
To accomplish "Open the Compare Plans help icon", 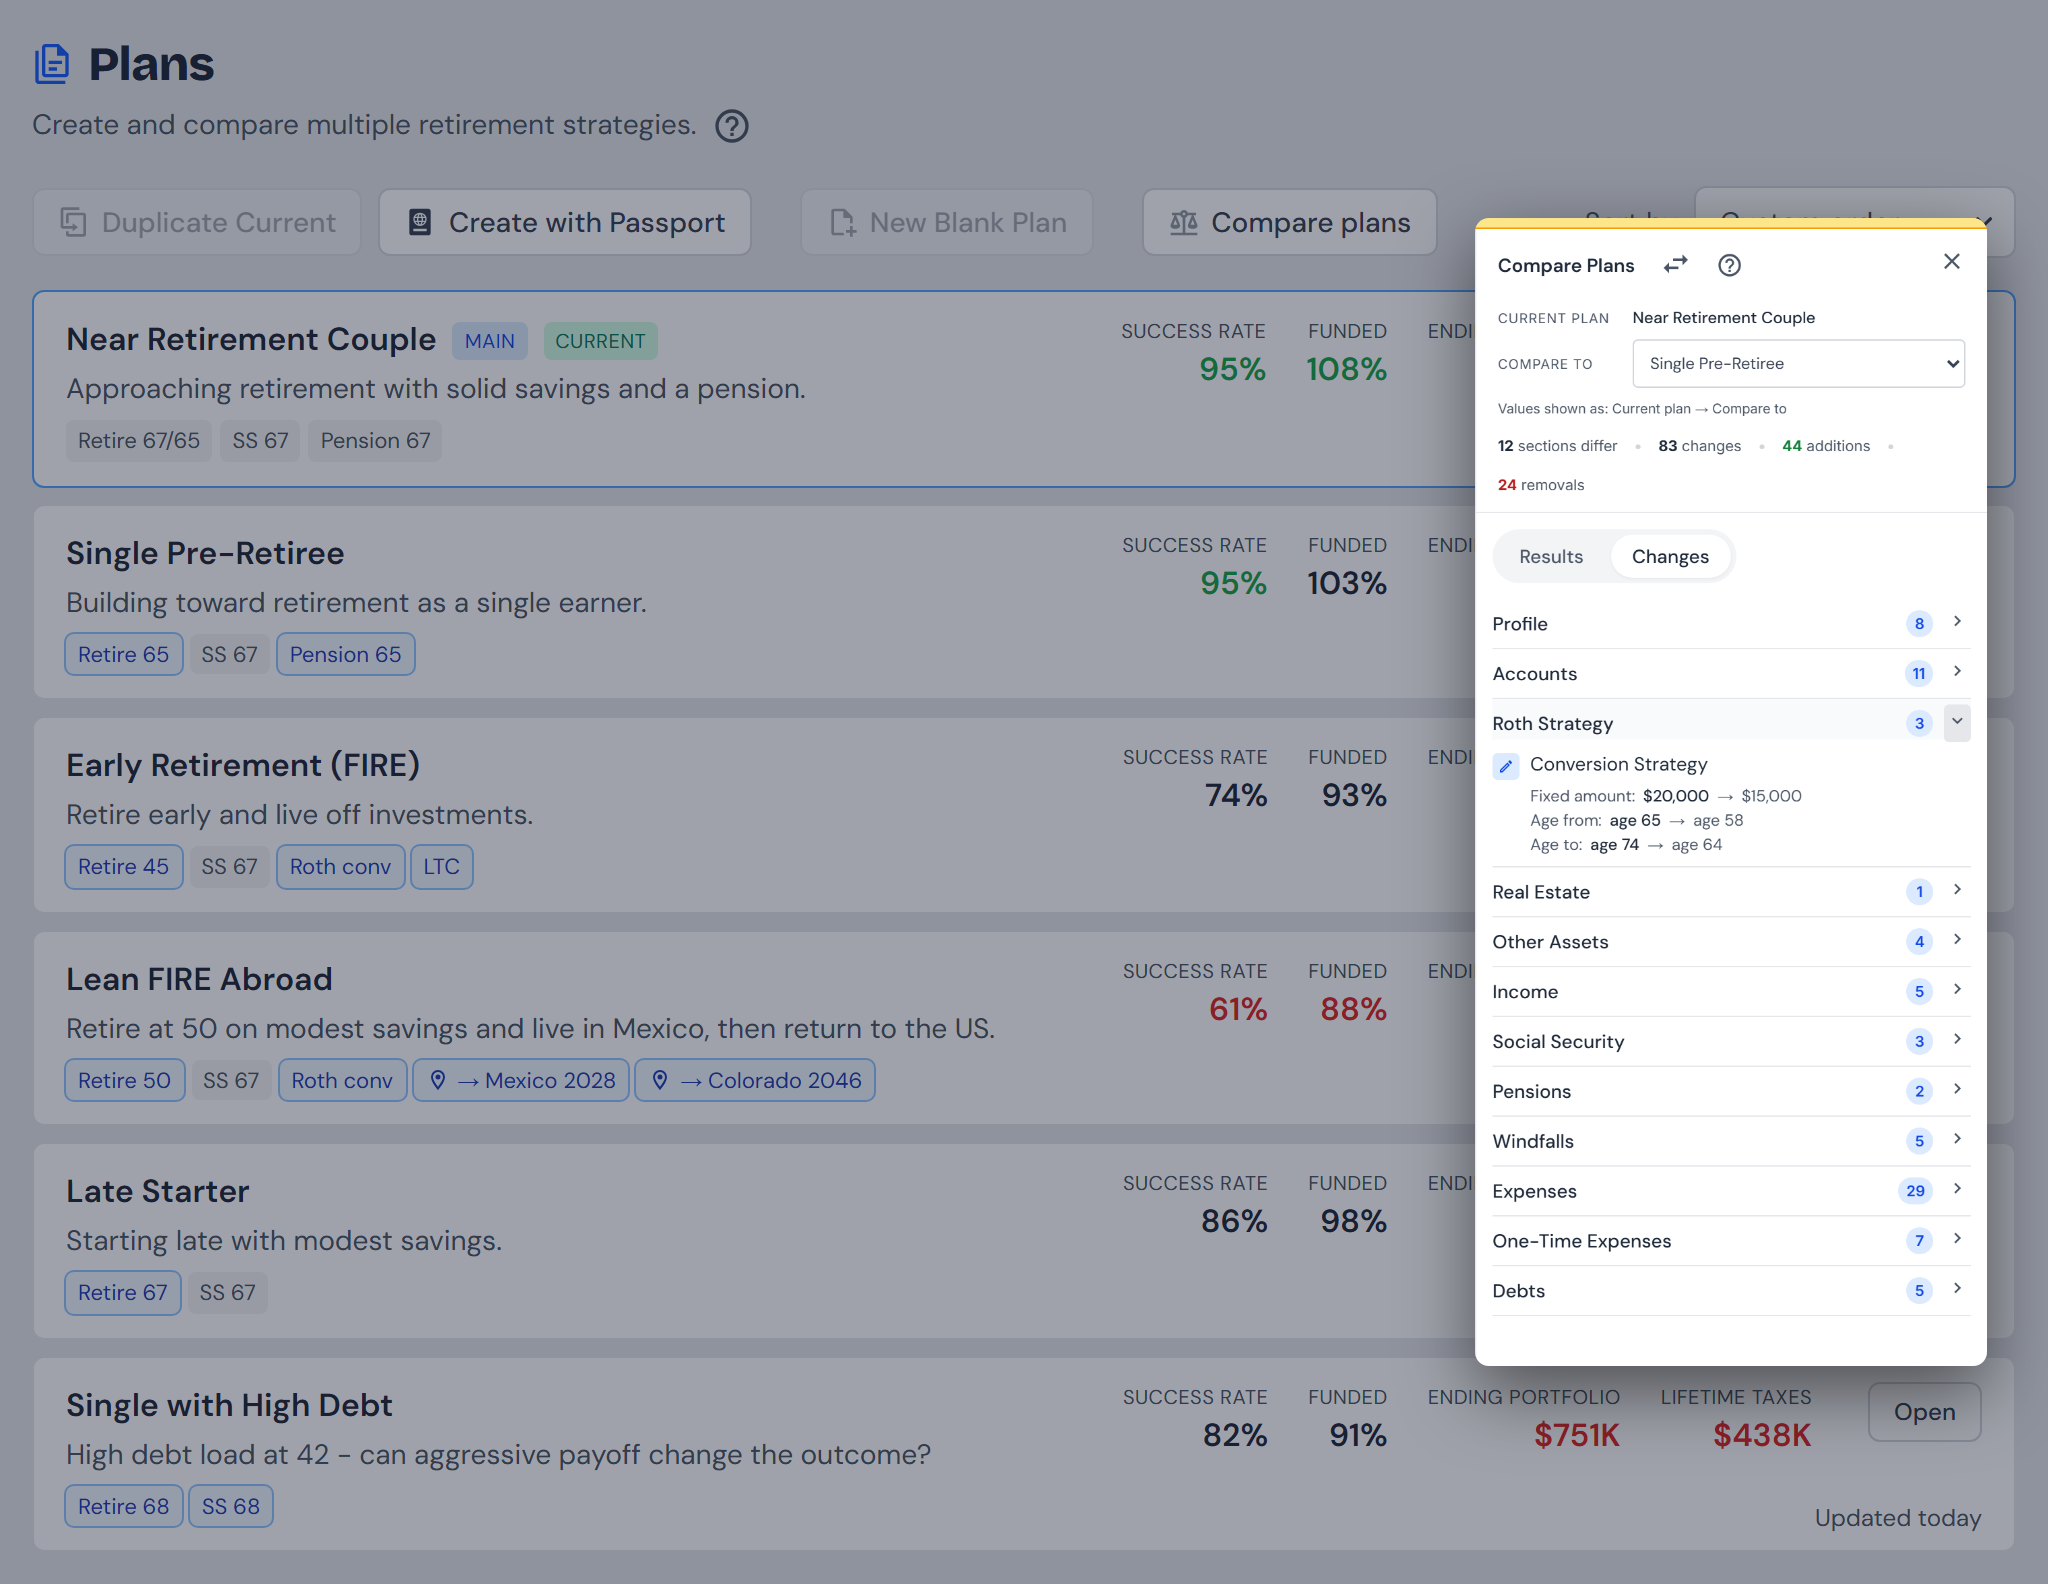I will (1729, 265).
